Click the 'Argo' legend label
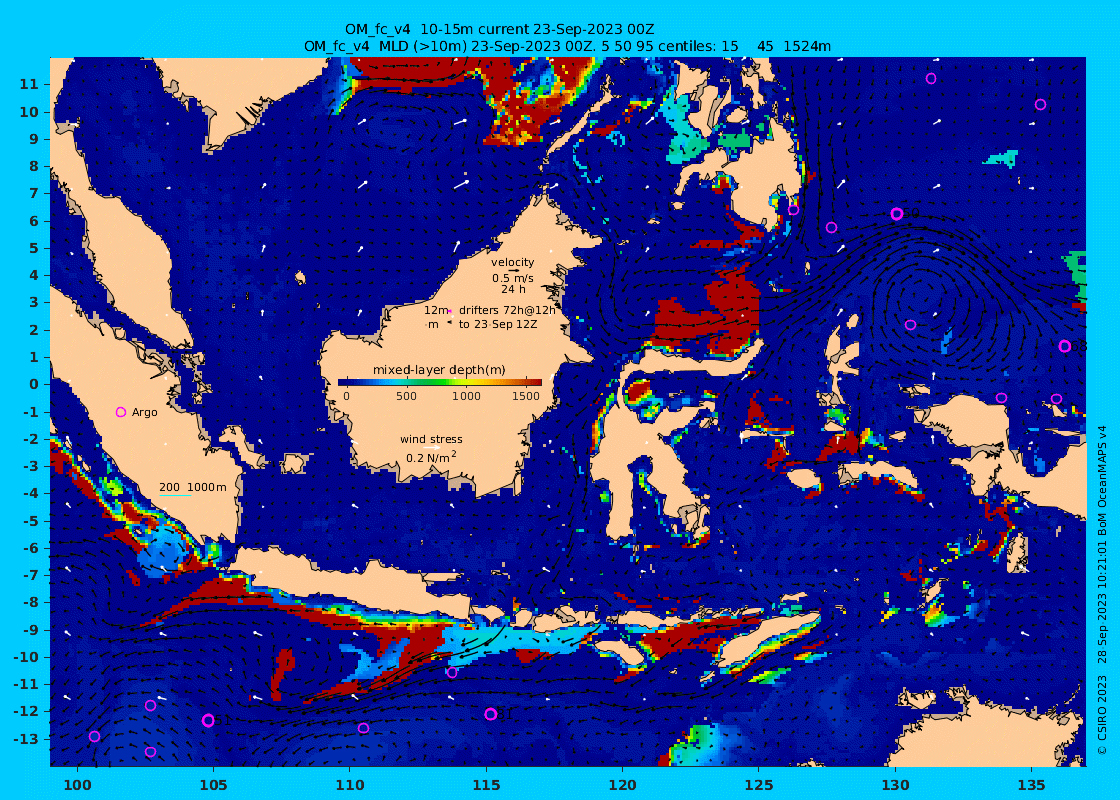The height and width of the screenshot is (800, 1120). [144, 412]
